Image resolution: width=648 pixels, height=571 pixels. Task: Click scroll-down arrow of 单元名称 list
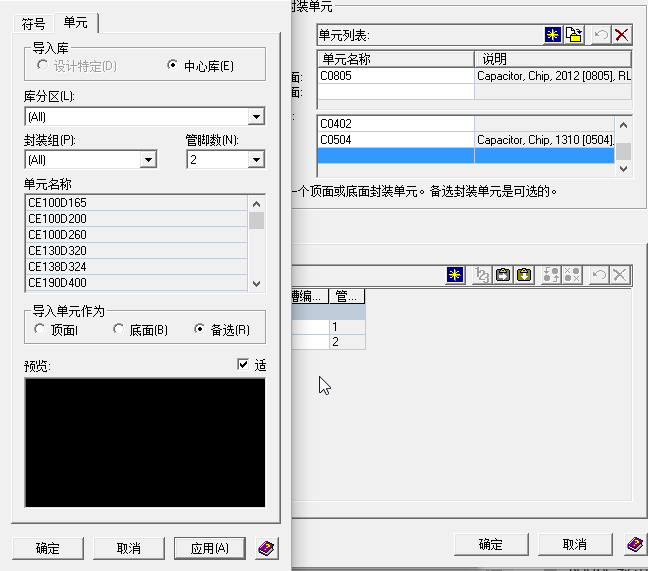[256, 283]
